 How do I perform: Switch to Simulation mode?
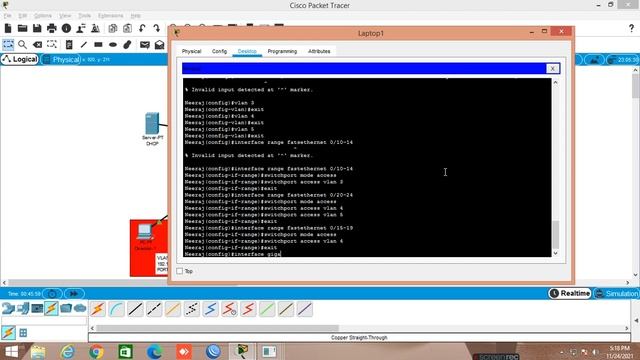coord(617,293)
